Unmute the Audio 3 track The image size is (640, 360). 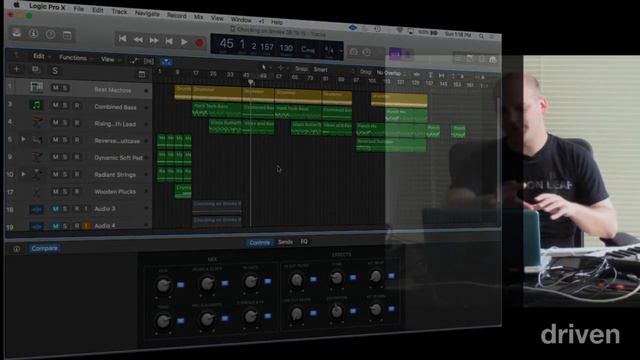coord(55,209)
